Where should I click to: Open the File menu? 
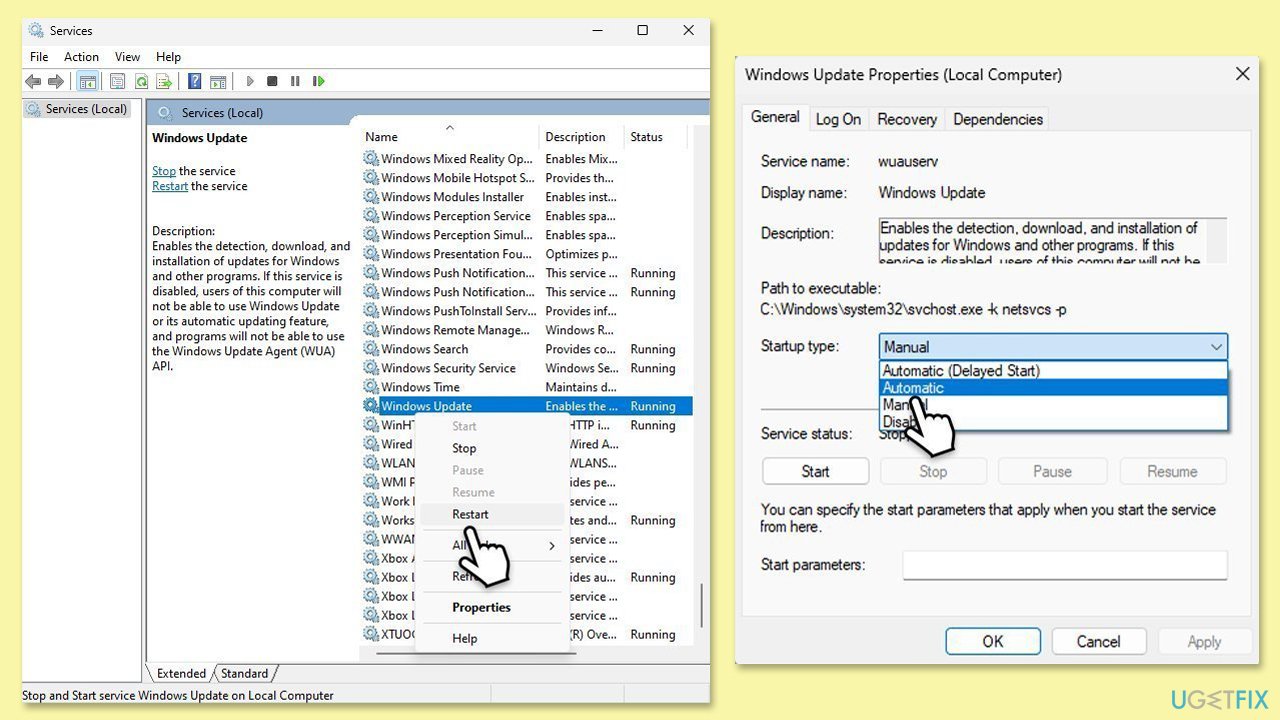[39, 57]
